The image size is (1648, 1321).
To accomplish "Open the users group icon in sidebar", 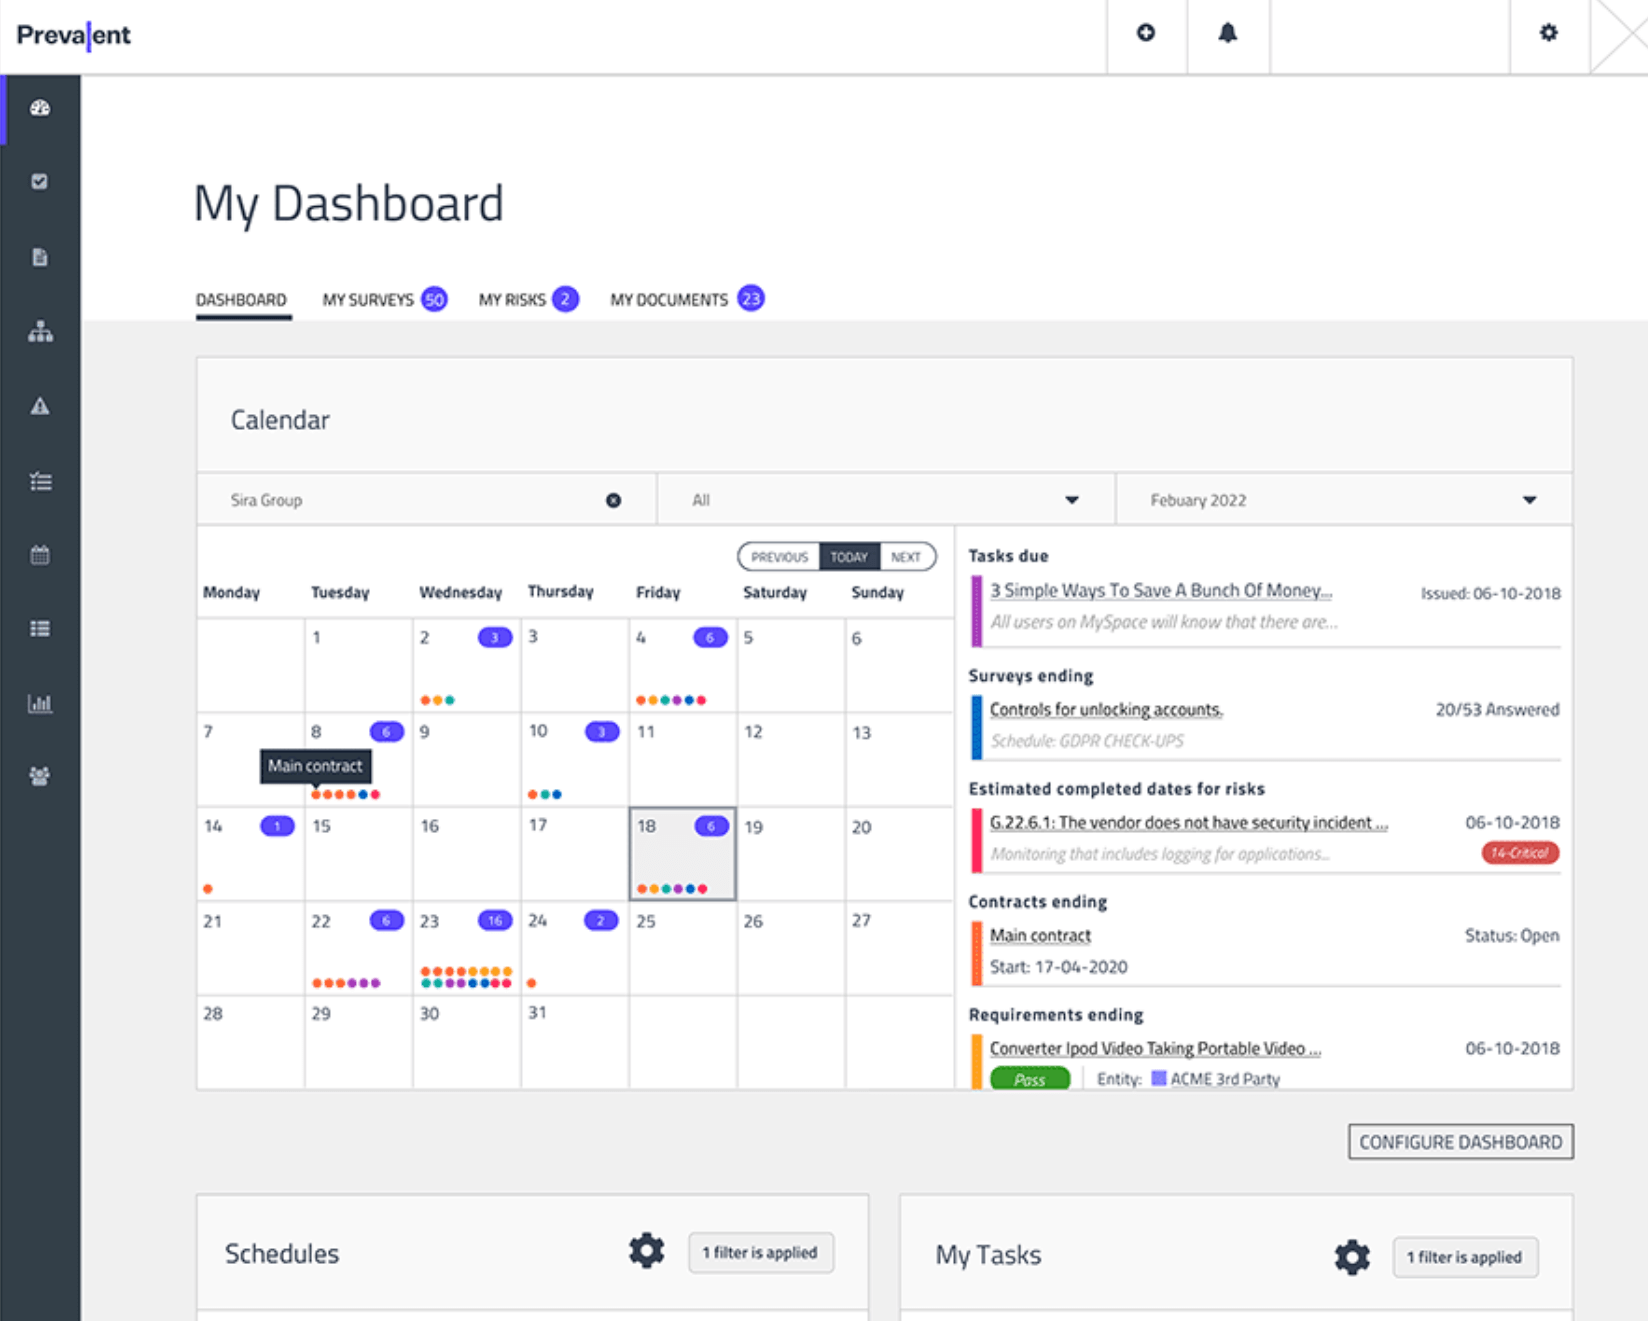I will tap(40, 776).
